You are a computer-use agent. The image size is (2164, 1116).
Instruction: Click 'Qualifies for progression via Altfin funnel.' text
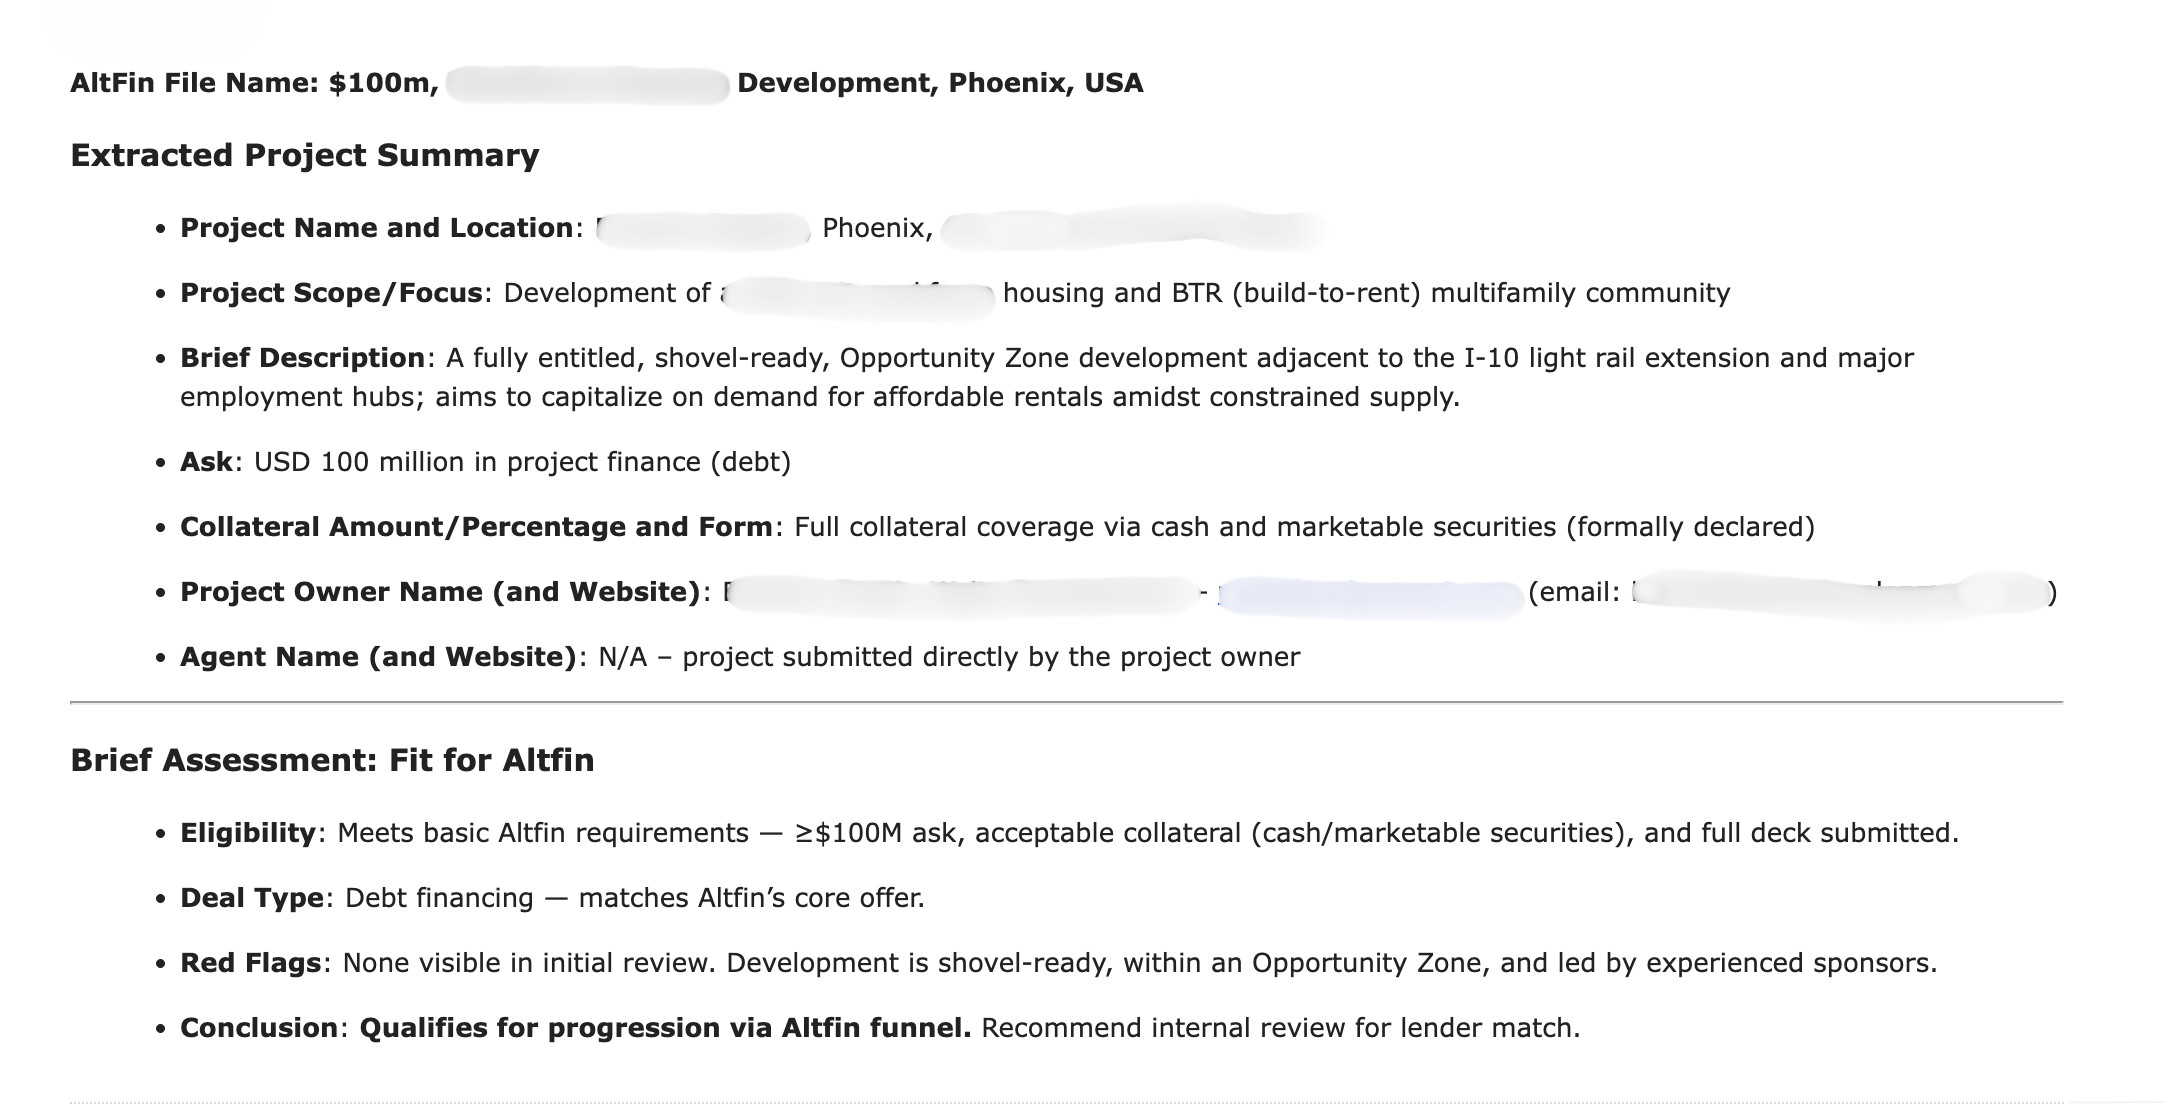pyautogui.click(x=664, y=1028)
